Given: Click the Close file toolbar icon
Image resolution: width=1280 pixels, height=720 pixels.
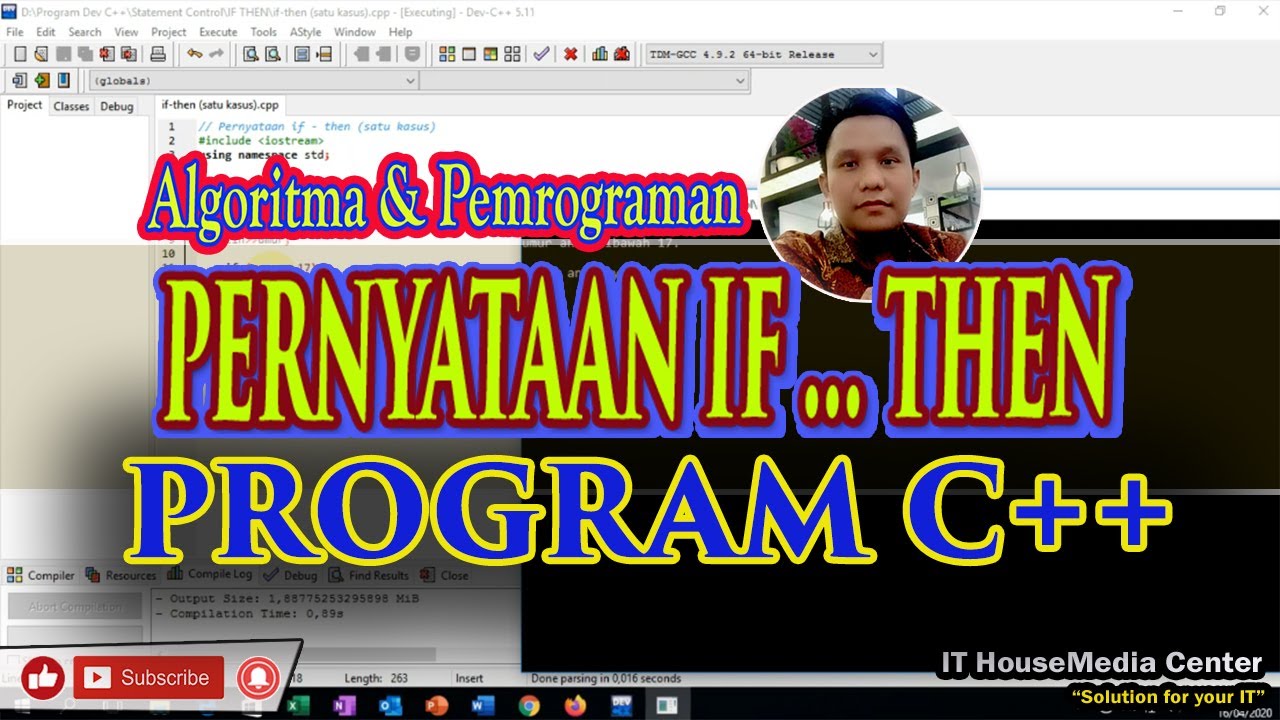Looking at the screenshot, I should pos(106,54).
